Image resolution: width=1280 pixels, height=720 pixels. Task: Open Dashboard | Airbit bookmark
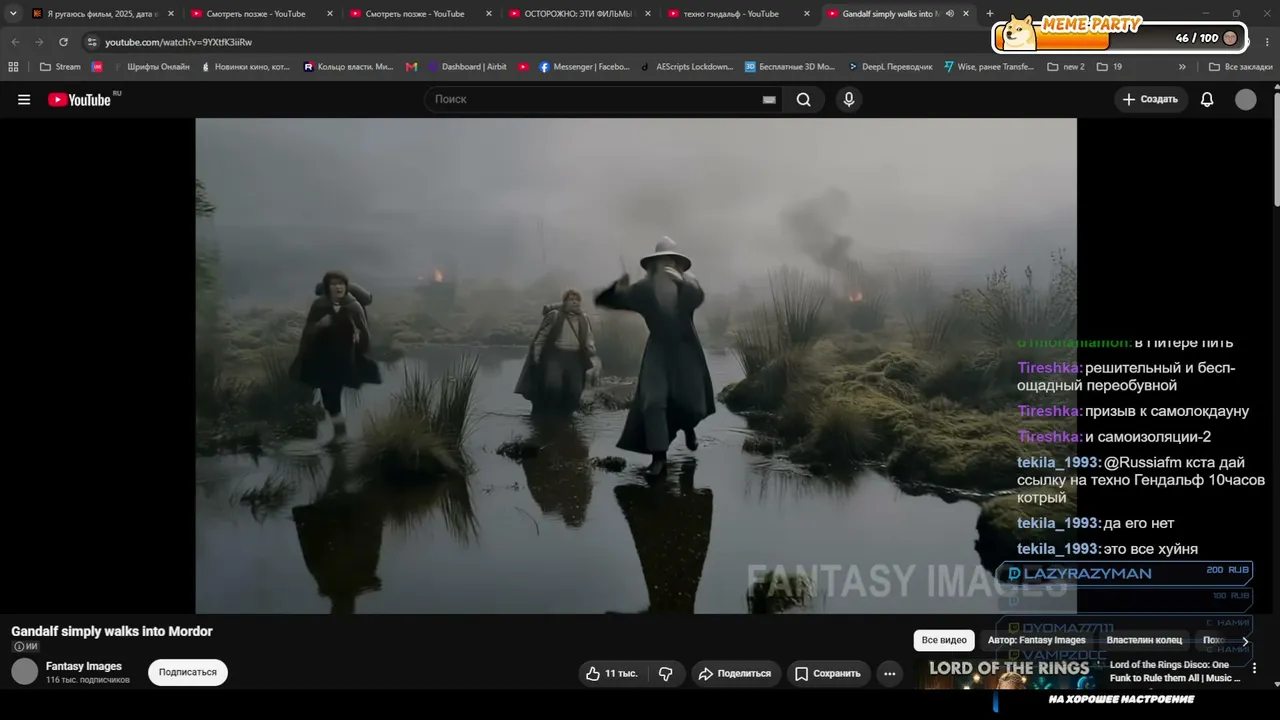tap(467, 67)
